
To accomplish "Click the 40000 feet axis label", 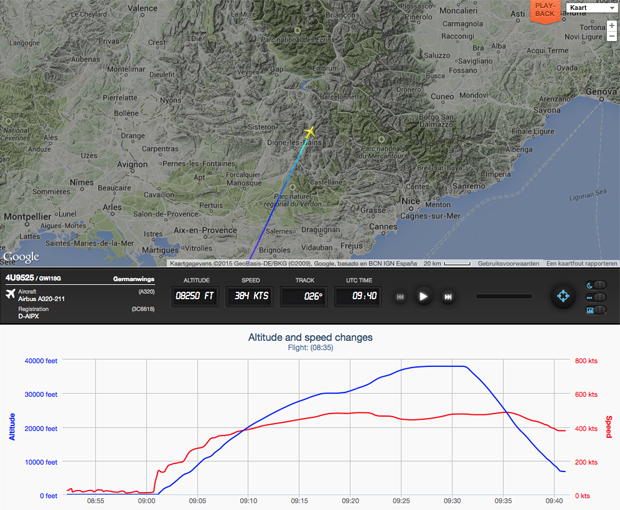I will [x=41, y=361].
